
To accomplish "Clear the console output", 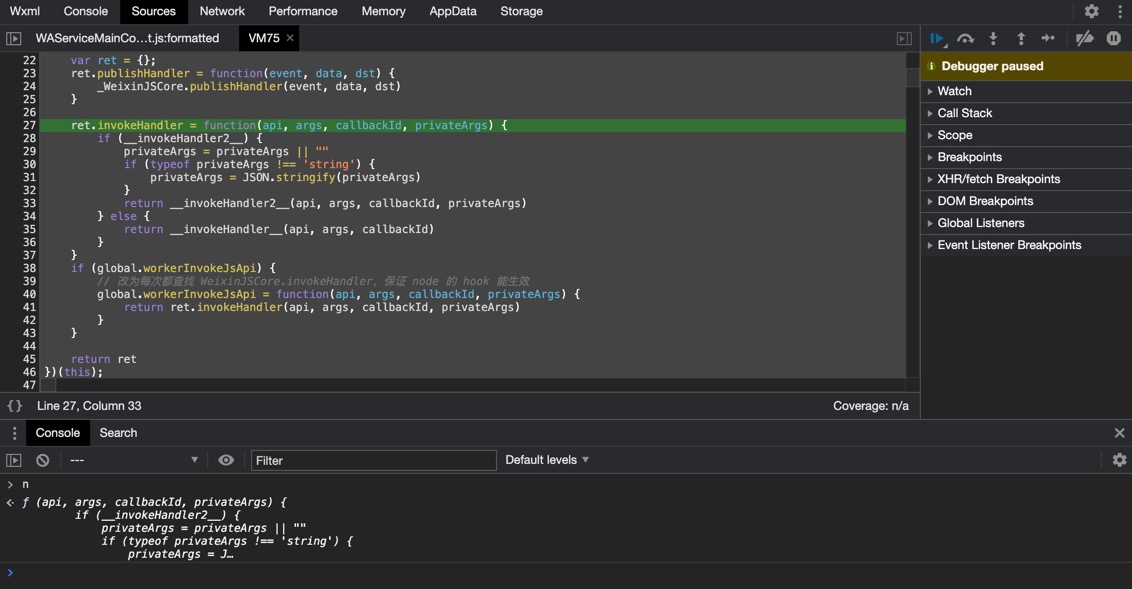I will (43, 460).
